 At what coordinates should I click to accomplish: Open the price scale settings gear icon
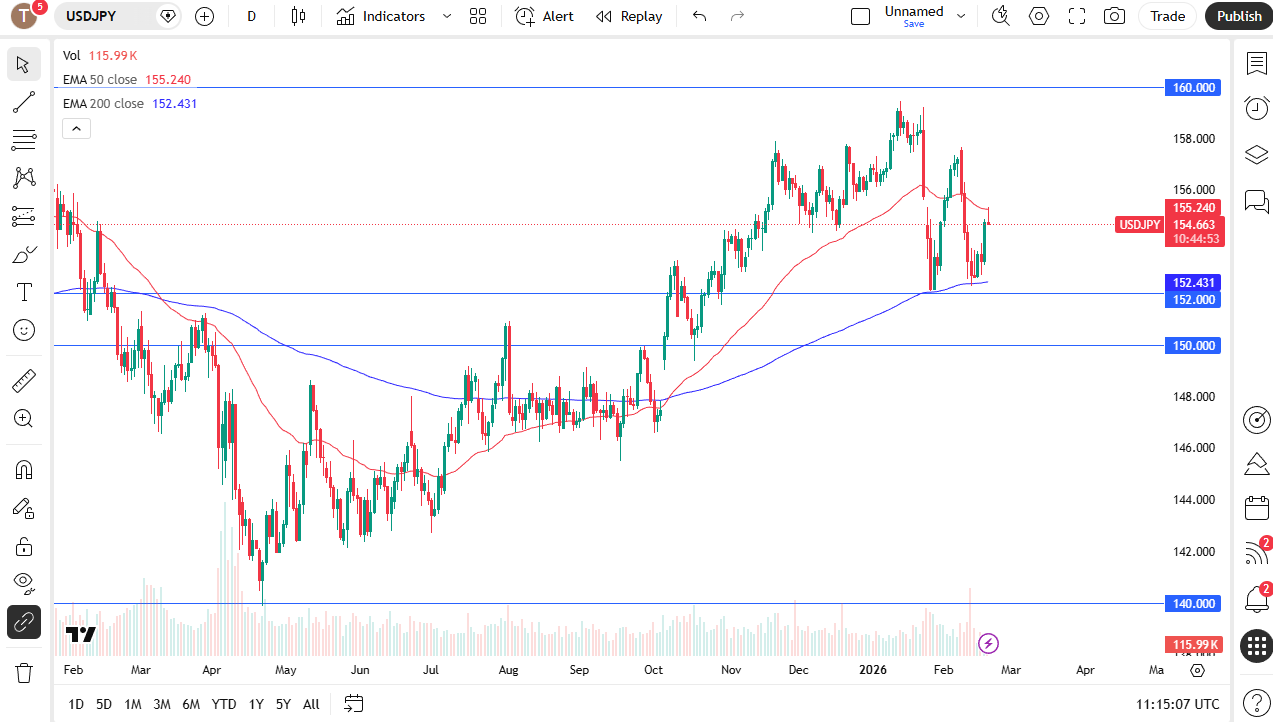(1198, 670)
